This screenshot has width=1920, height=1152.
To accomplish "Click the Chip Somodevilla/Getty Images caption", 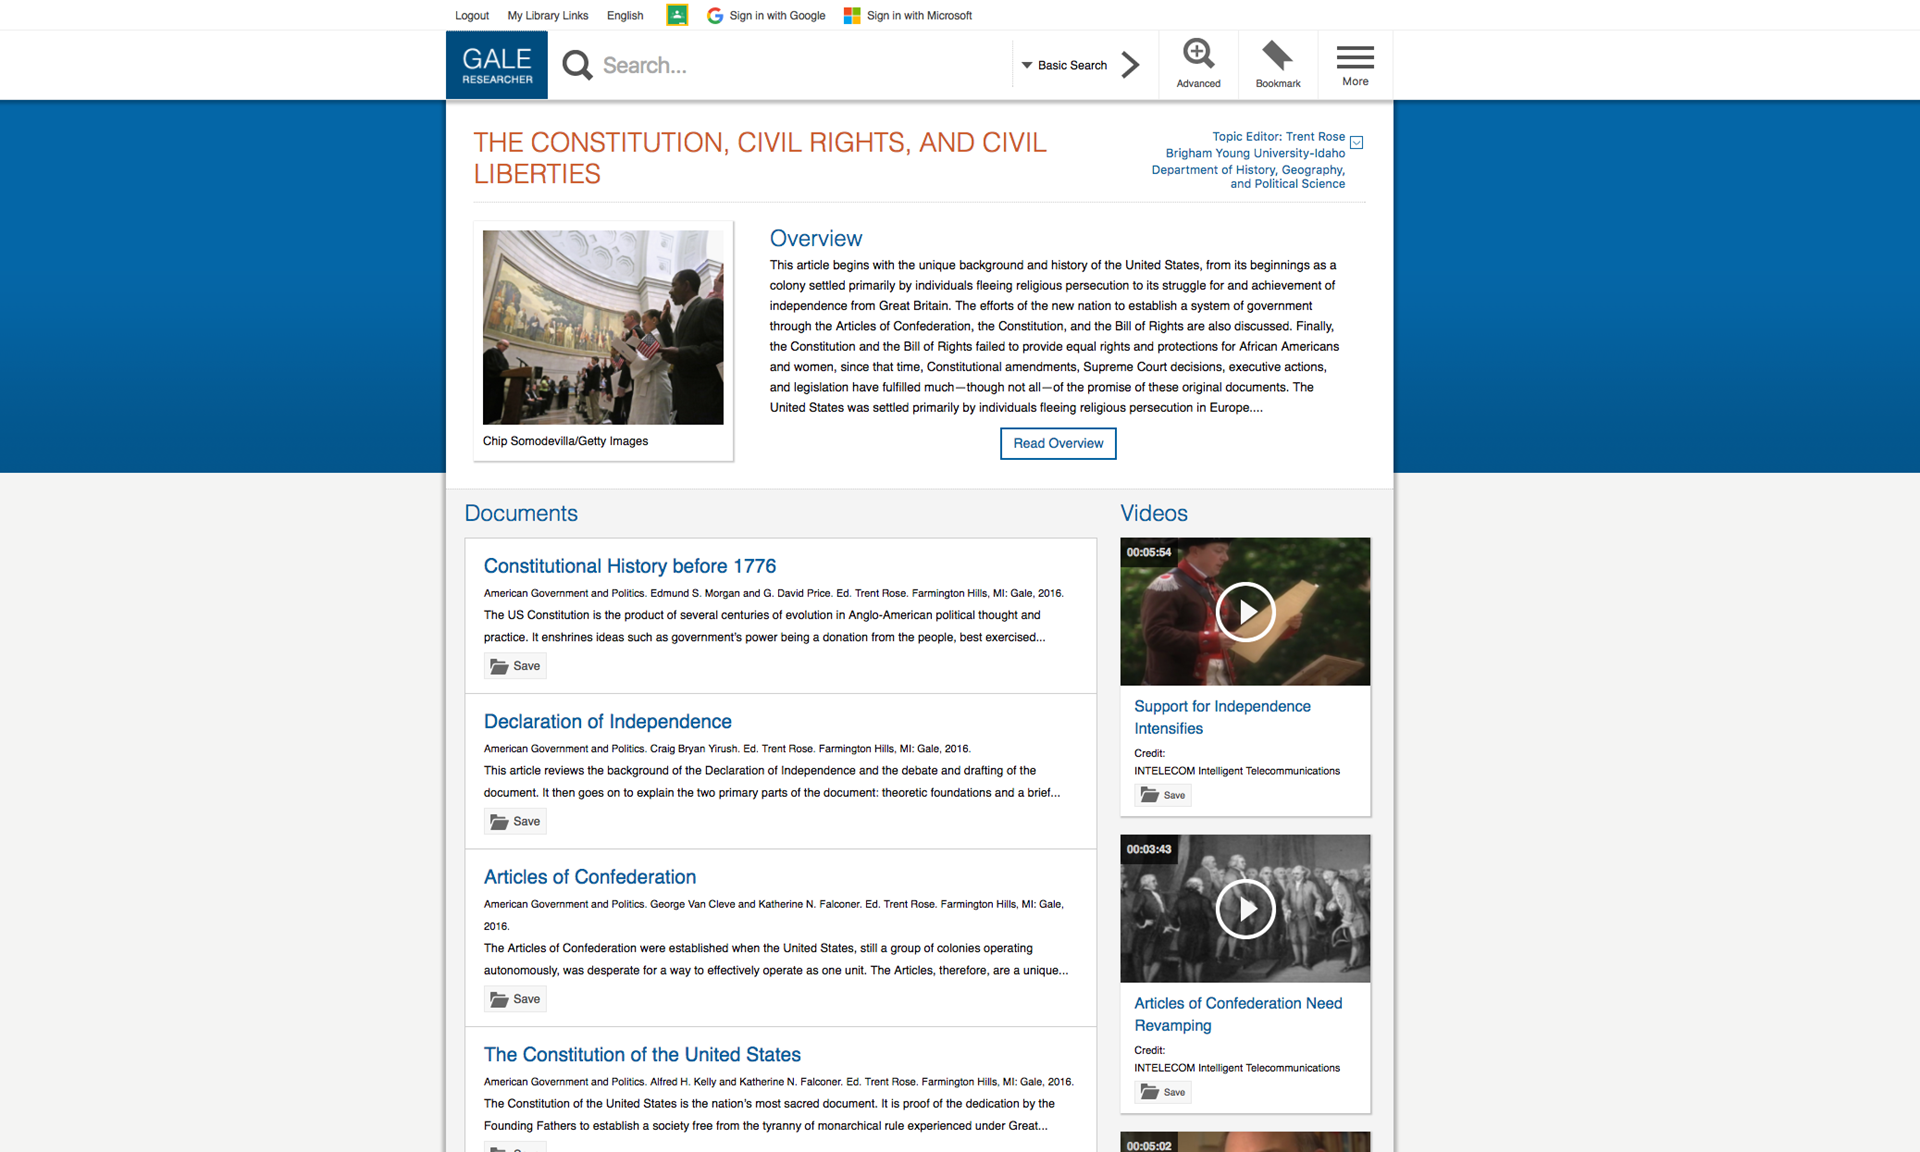I will click(x=565, y=441).
